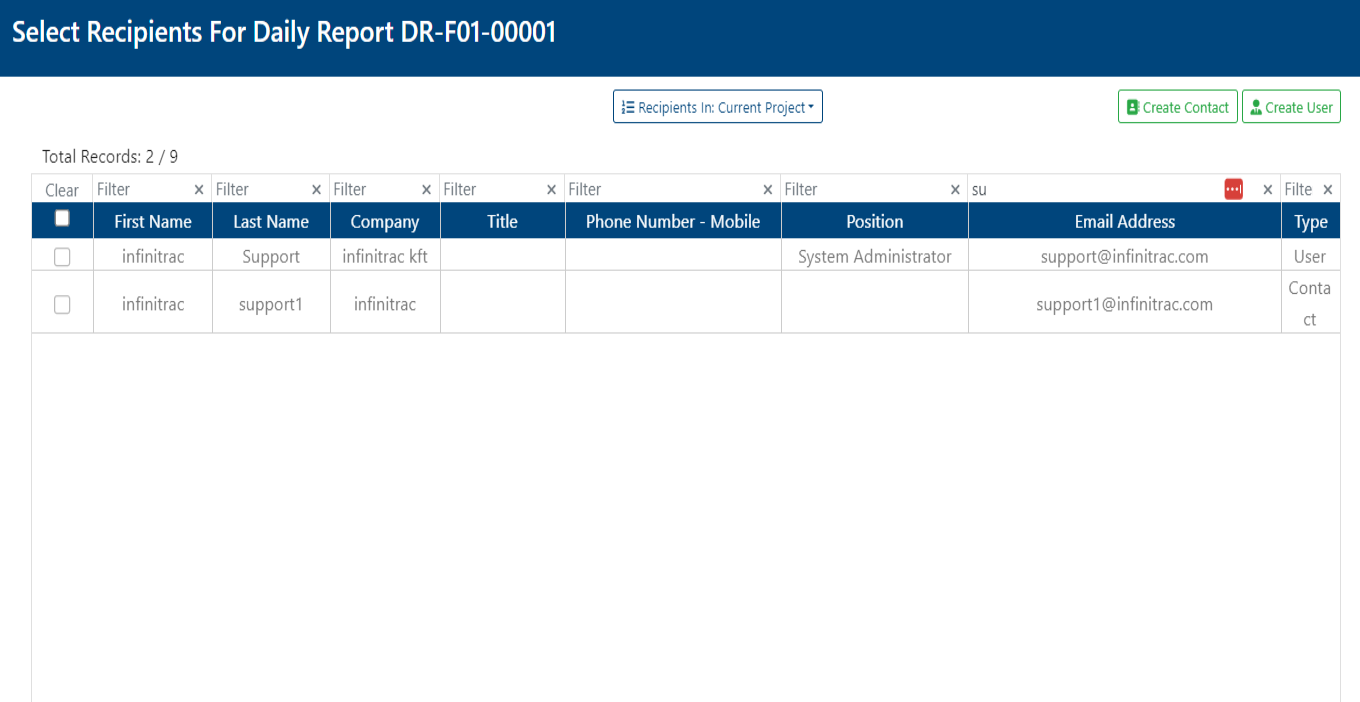Sort by the Title column header

tap(503, 221)
